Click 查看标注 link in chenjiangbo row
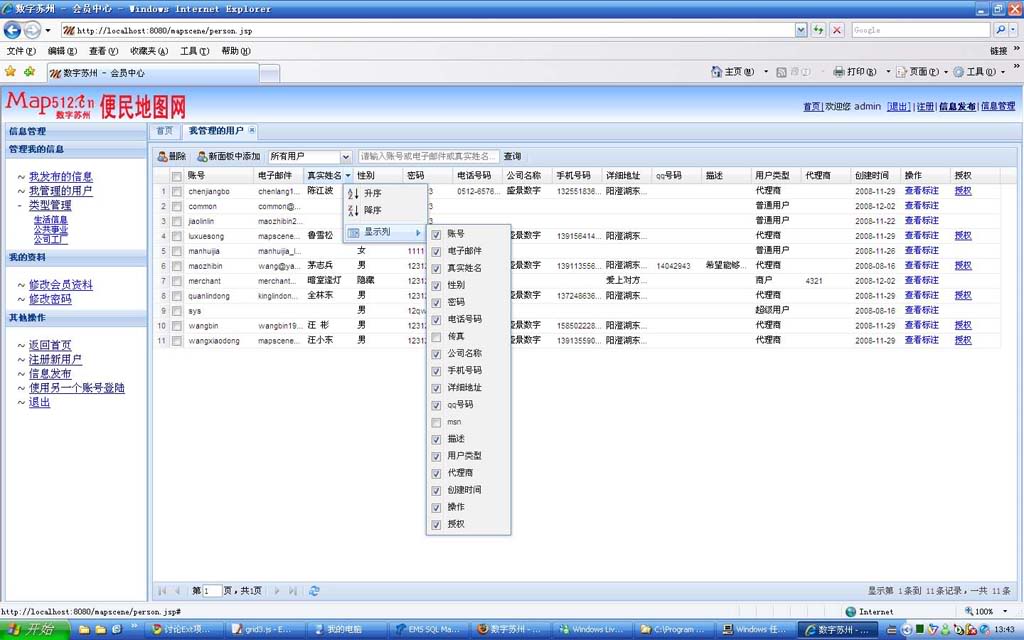 921,191
